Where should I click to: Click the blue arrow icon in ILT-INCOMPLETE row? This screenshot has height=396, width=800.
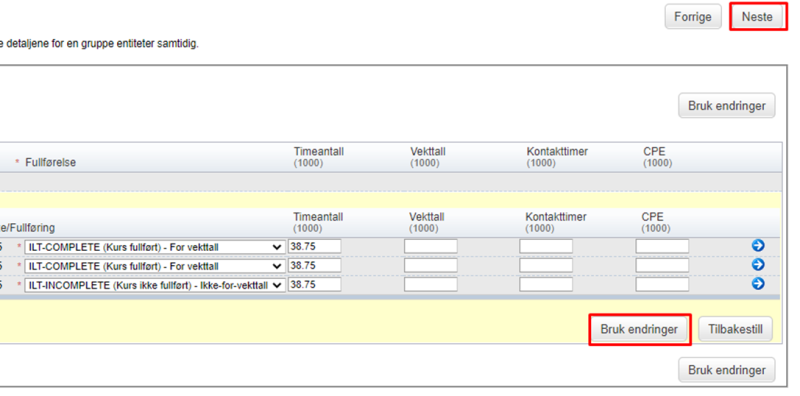coord(758,284)
